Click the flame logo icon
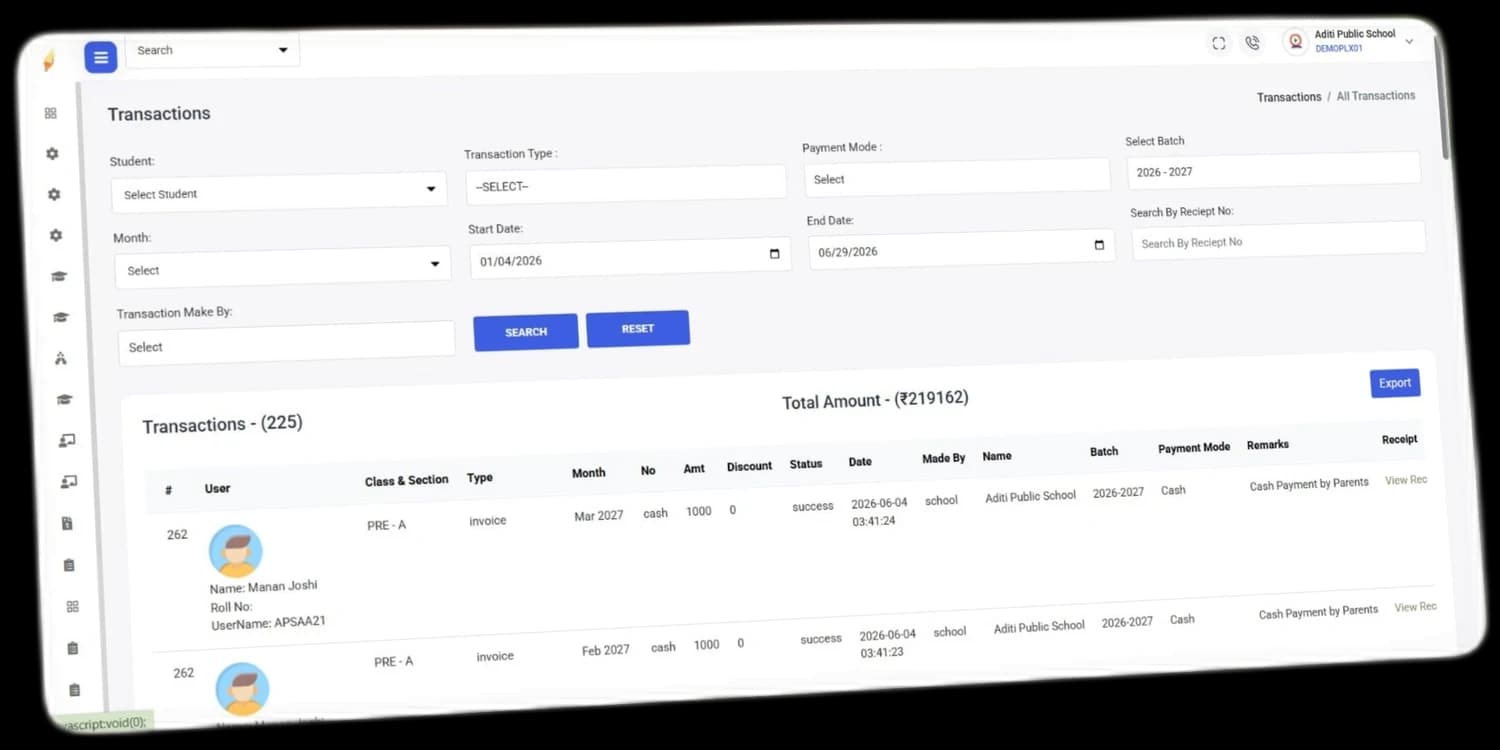1500x750 pixels. pyautogui.click(x=49, y=61)
